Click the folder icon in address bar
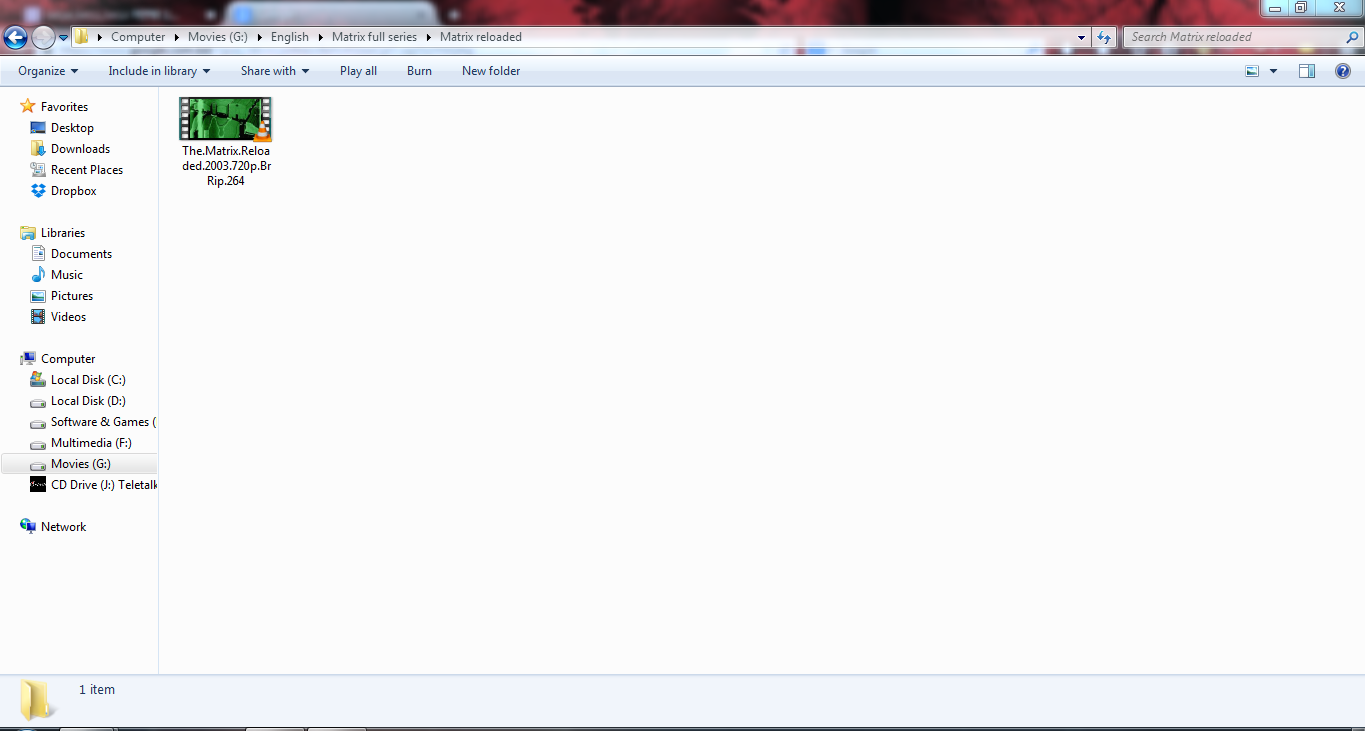 pos(82,37)
